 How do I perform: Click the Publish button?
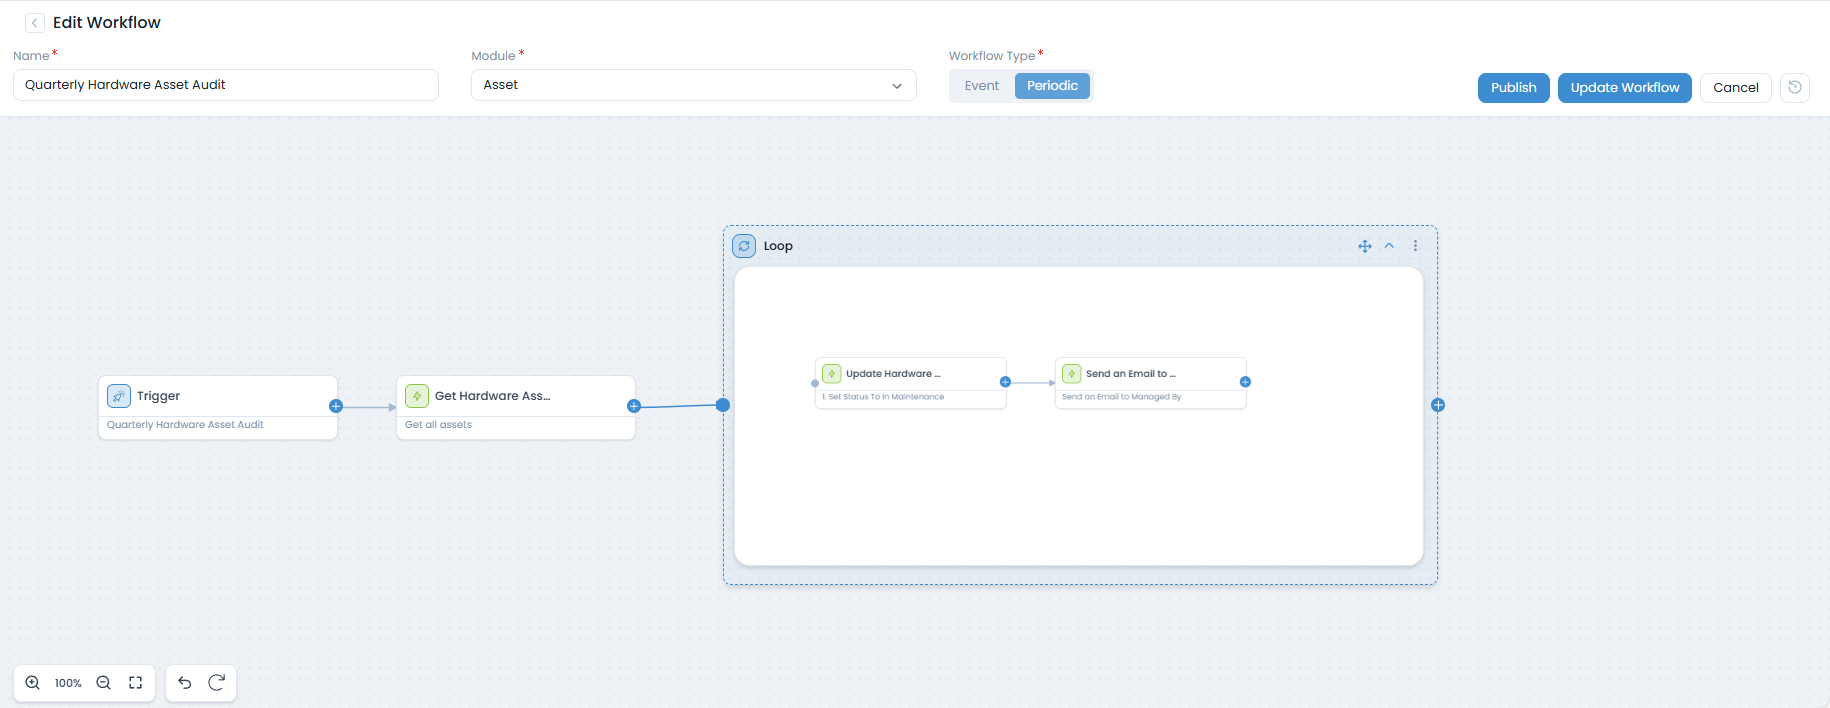tap(1513, 88)
